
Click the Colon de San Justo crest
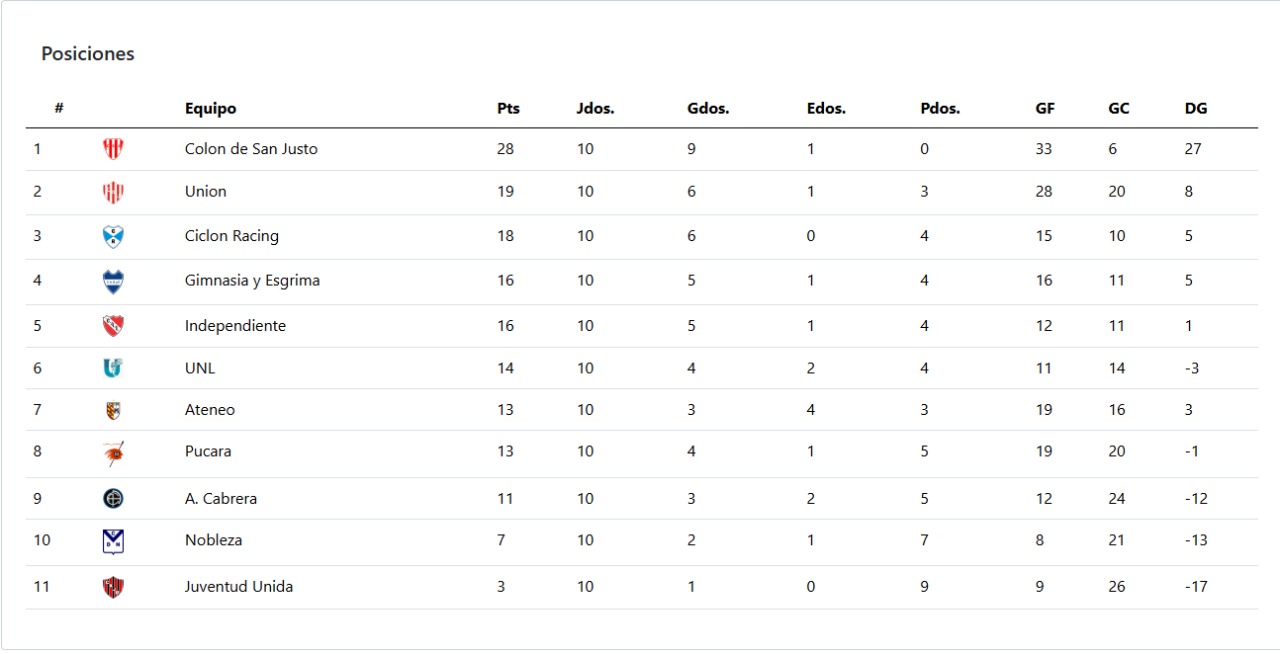tap(113, 149)
